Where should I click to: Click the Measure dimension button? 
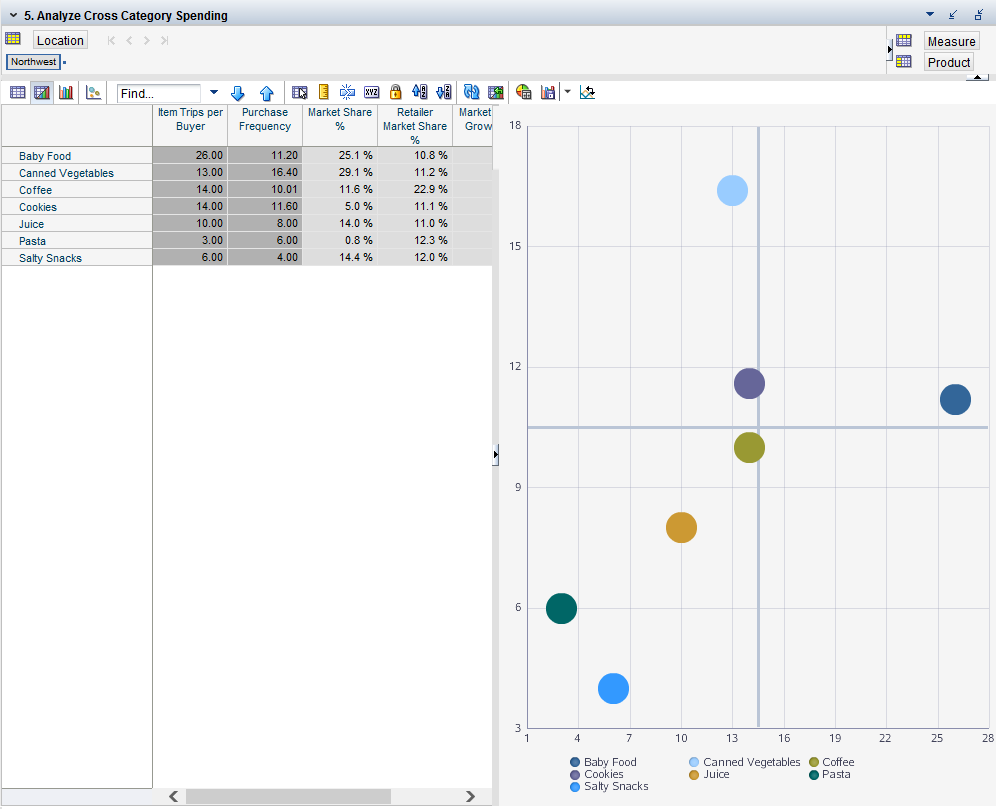point(951,41)
